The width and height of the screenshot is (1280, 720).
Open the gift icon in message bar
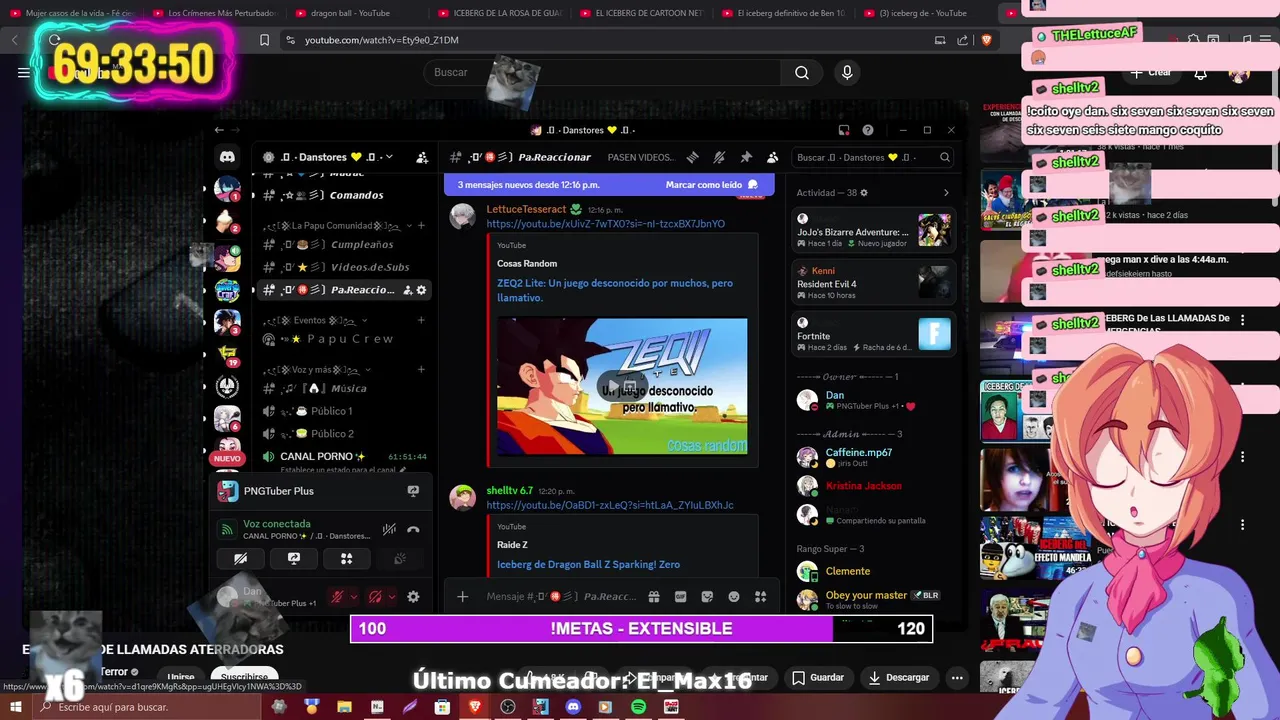coord(654,597)
